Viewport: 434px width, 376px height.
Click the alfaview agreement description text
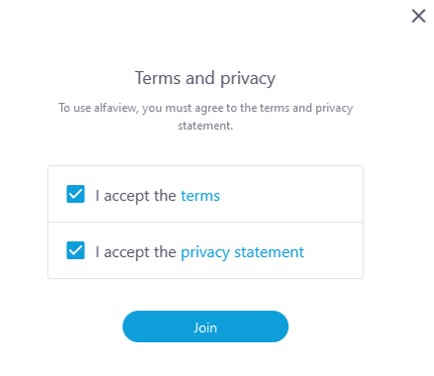click(x=206, y=117)
